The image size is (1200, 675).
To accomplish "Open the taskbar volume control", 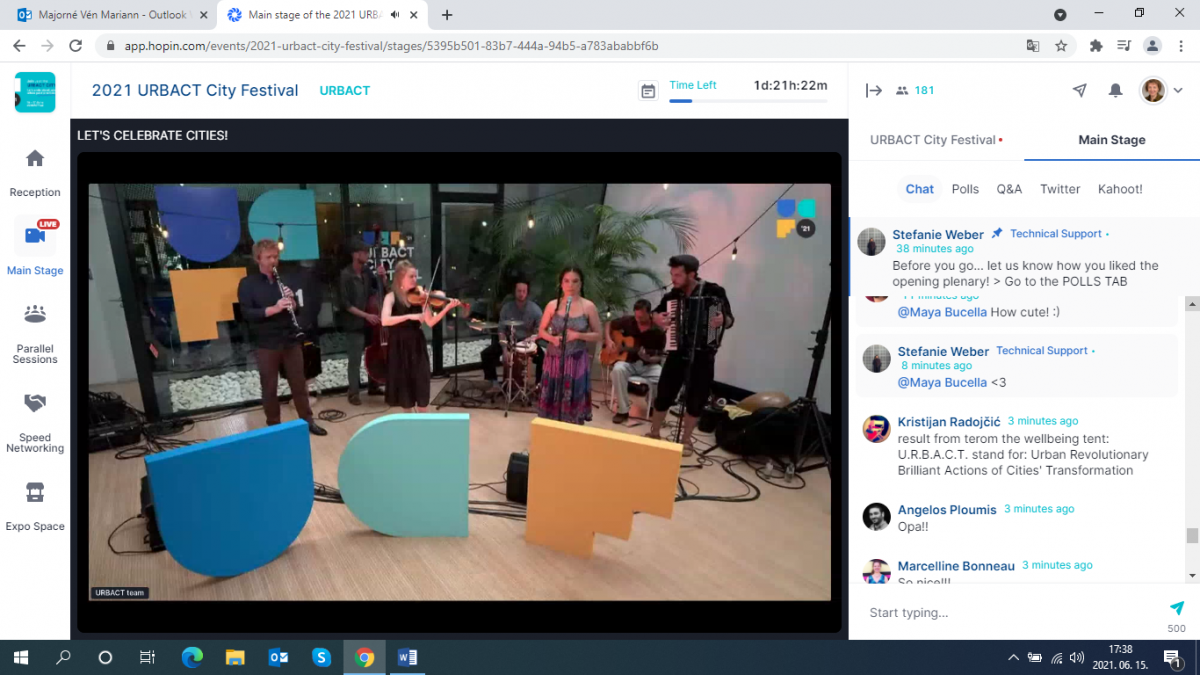I will (1076, 657).
